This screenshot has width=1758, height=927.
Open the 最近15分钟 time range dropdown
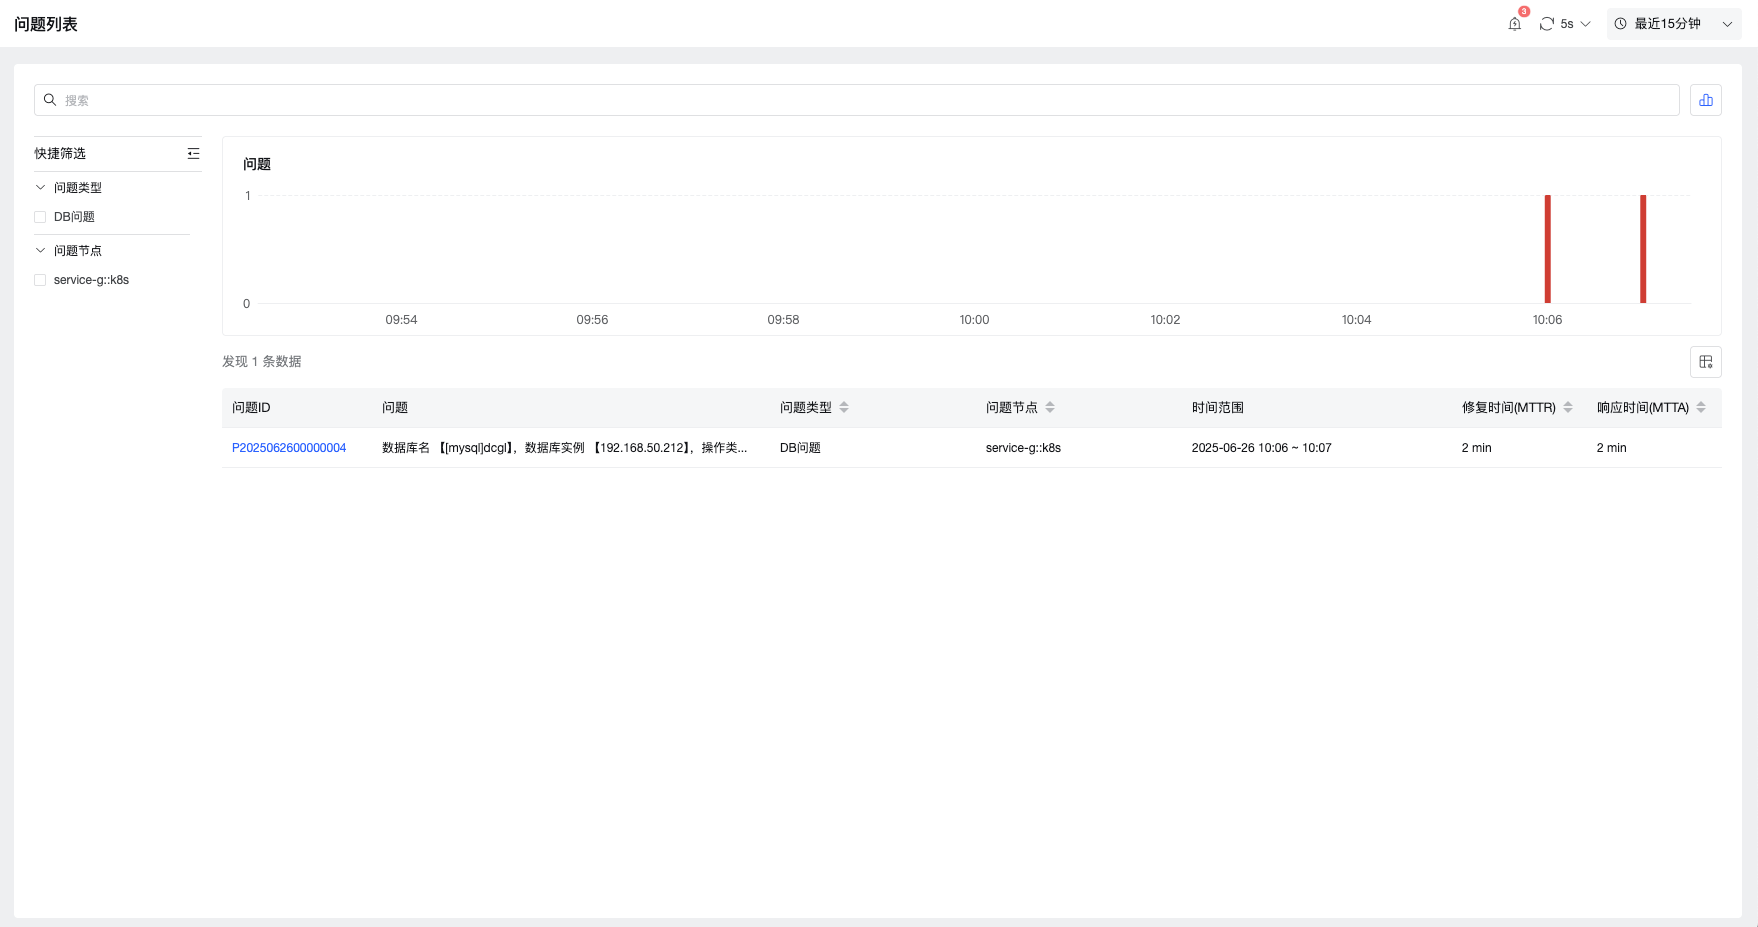1673,24
